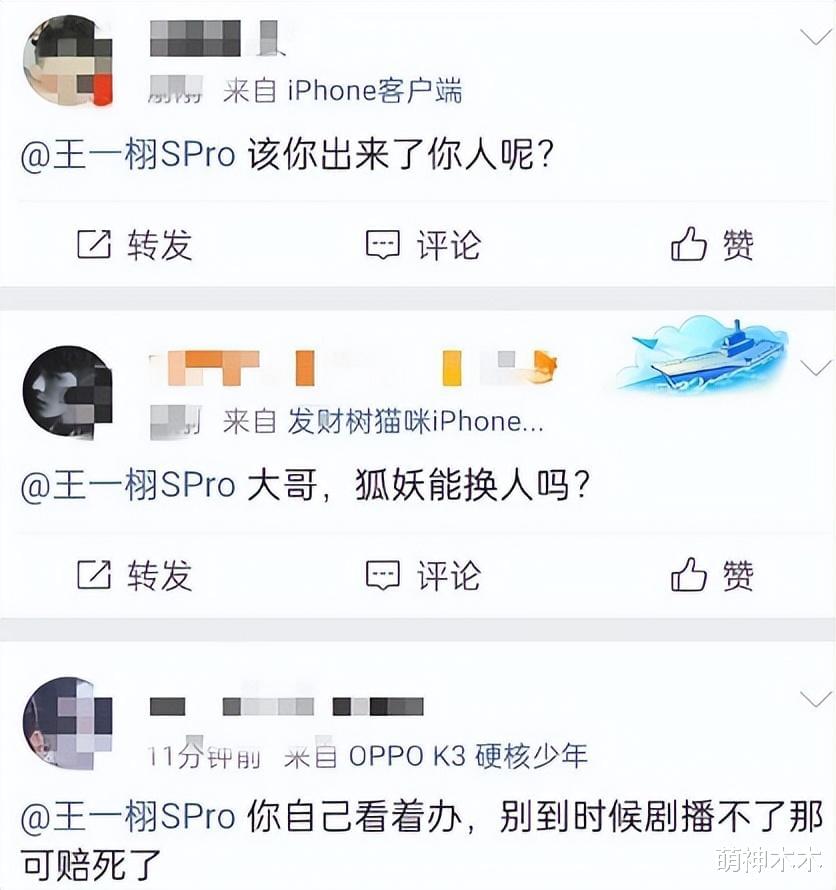Image resolution: width=836 pixels, height=890 pixels.
Task: Like the first post with thumbs-up
Action: (x=688, y=244)
